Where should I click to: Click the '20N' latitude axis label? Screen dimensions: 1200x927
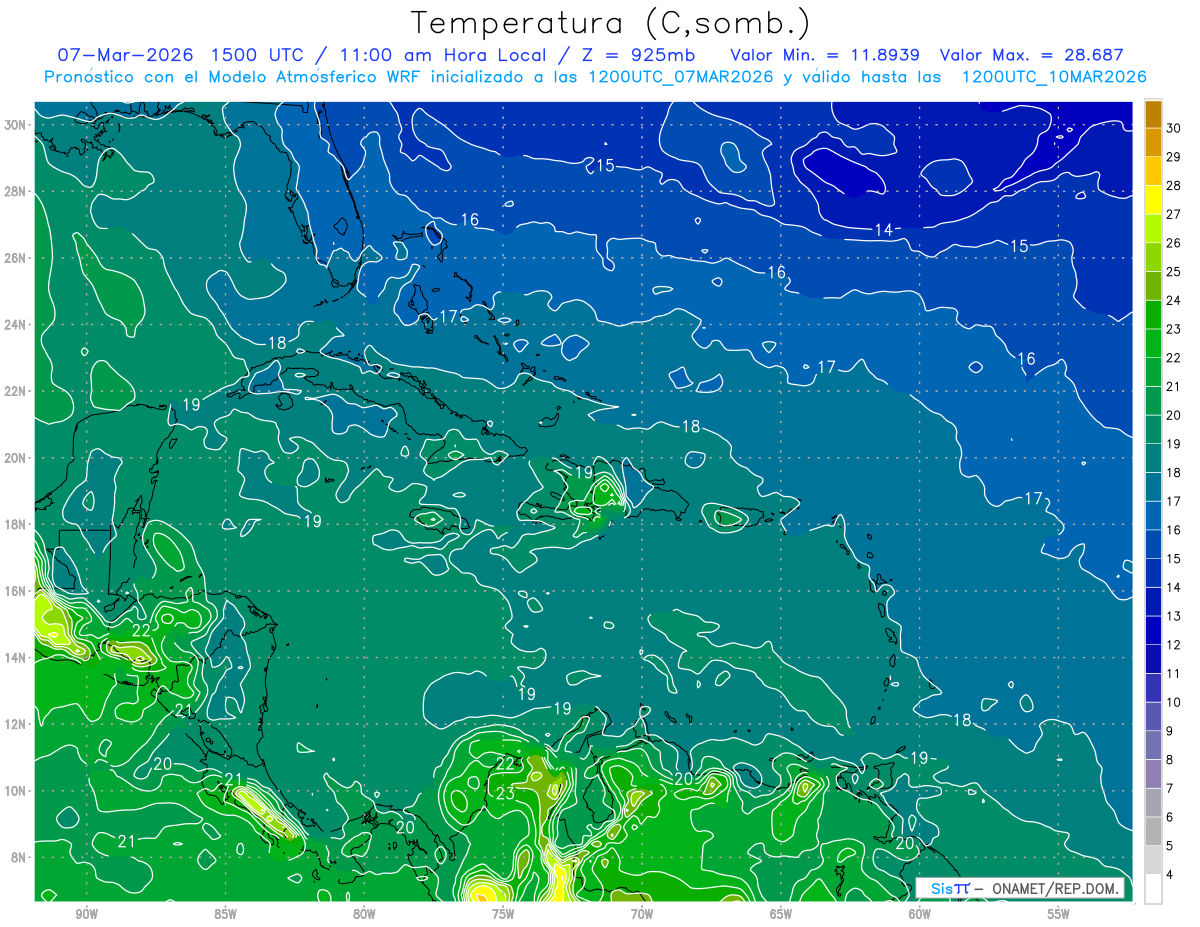tap(16, 458)
